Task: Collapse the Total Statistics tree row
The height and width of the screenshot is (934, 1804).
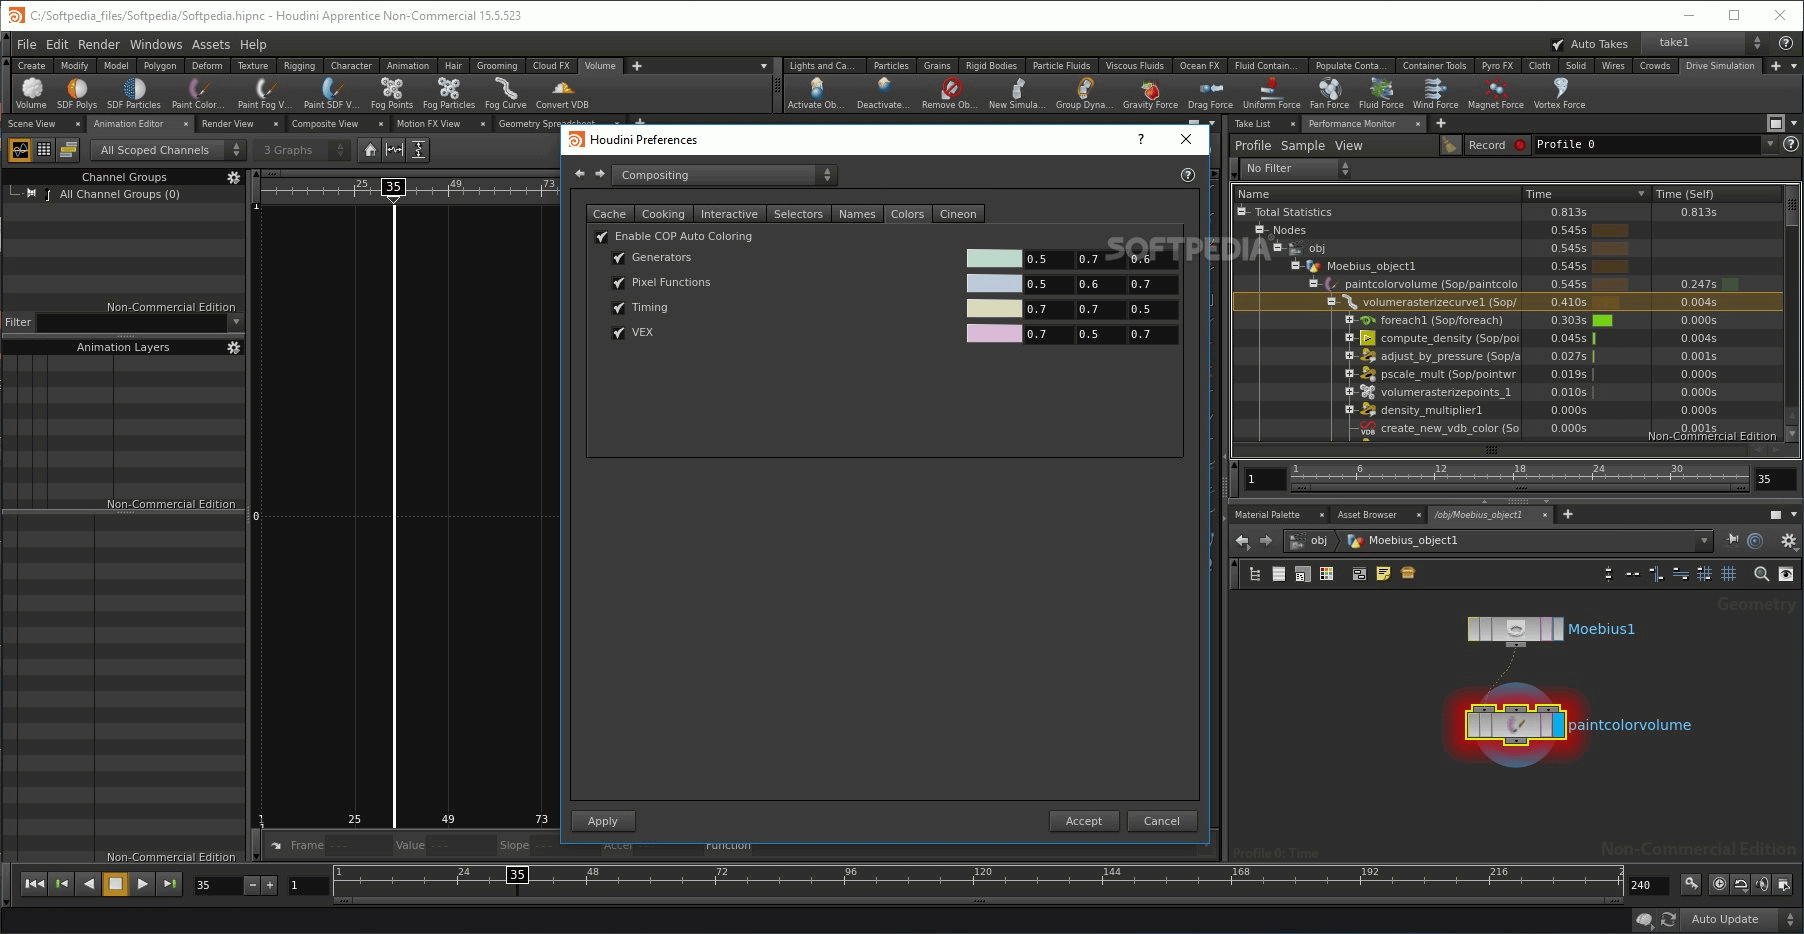Action: (1242, 212)
